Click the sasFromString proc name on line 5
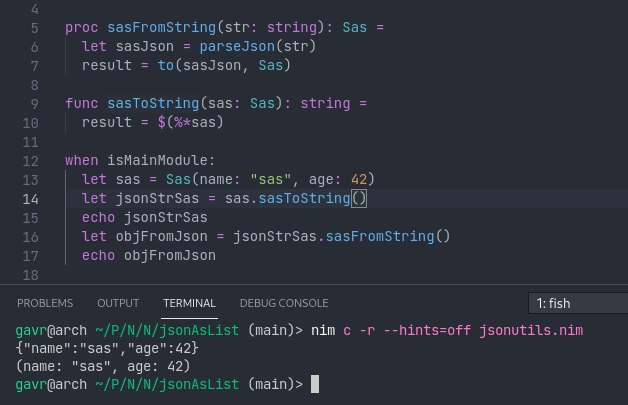Viewport: 628px width, 405px height. tap(161, 27)
